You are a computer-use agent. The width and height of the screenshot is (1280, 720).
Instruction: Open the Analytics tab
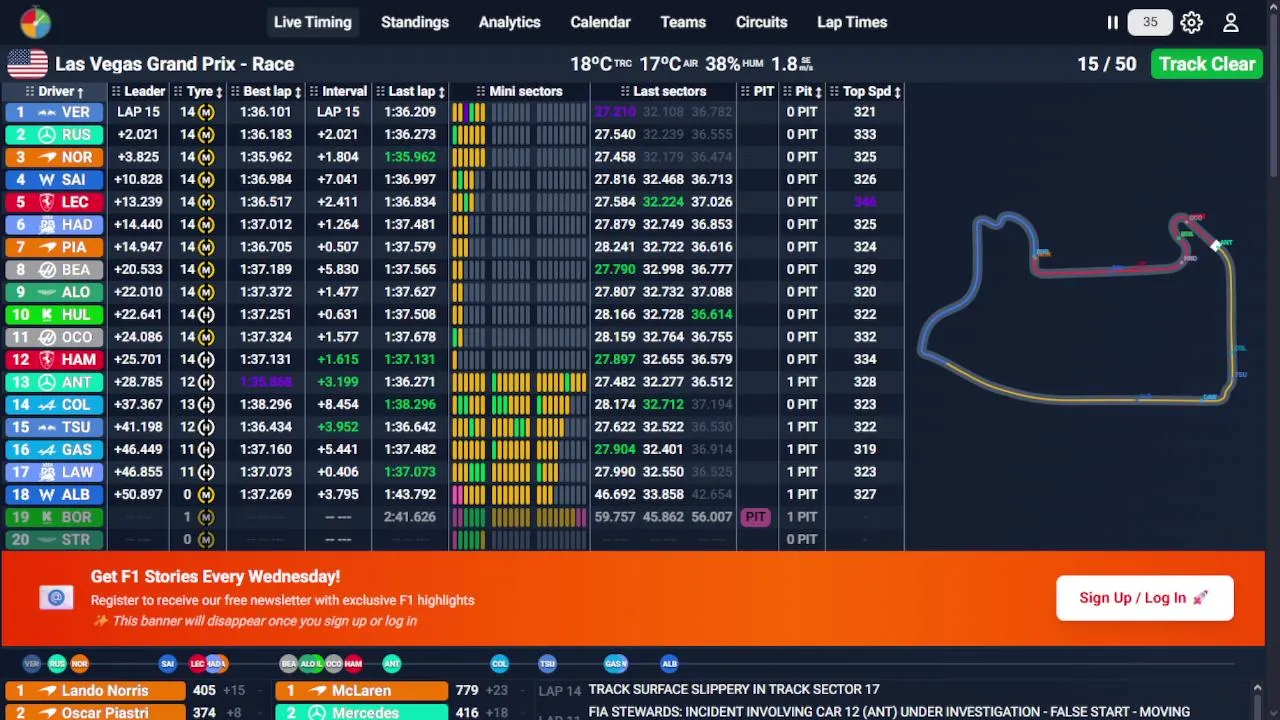coord(509,22)
